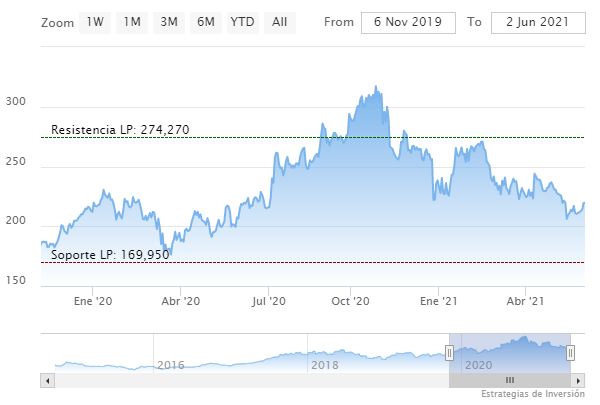Click the To date input field
The image size is (600, 405).
[537, 23]
